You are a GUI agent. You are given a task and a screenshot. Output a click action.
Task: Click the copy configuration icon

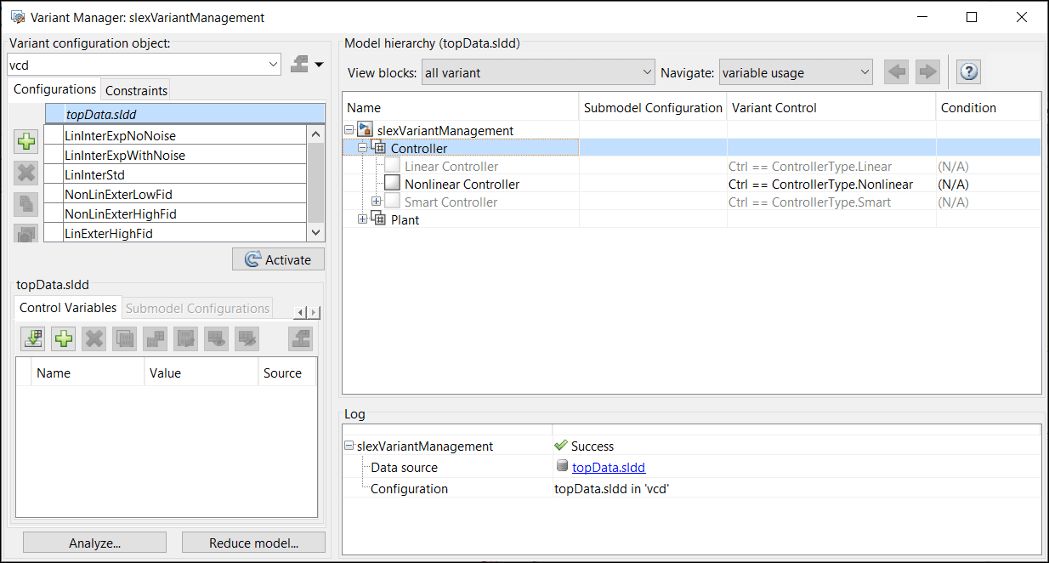(26, 204)
